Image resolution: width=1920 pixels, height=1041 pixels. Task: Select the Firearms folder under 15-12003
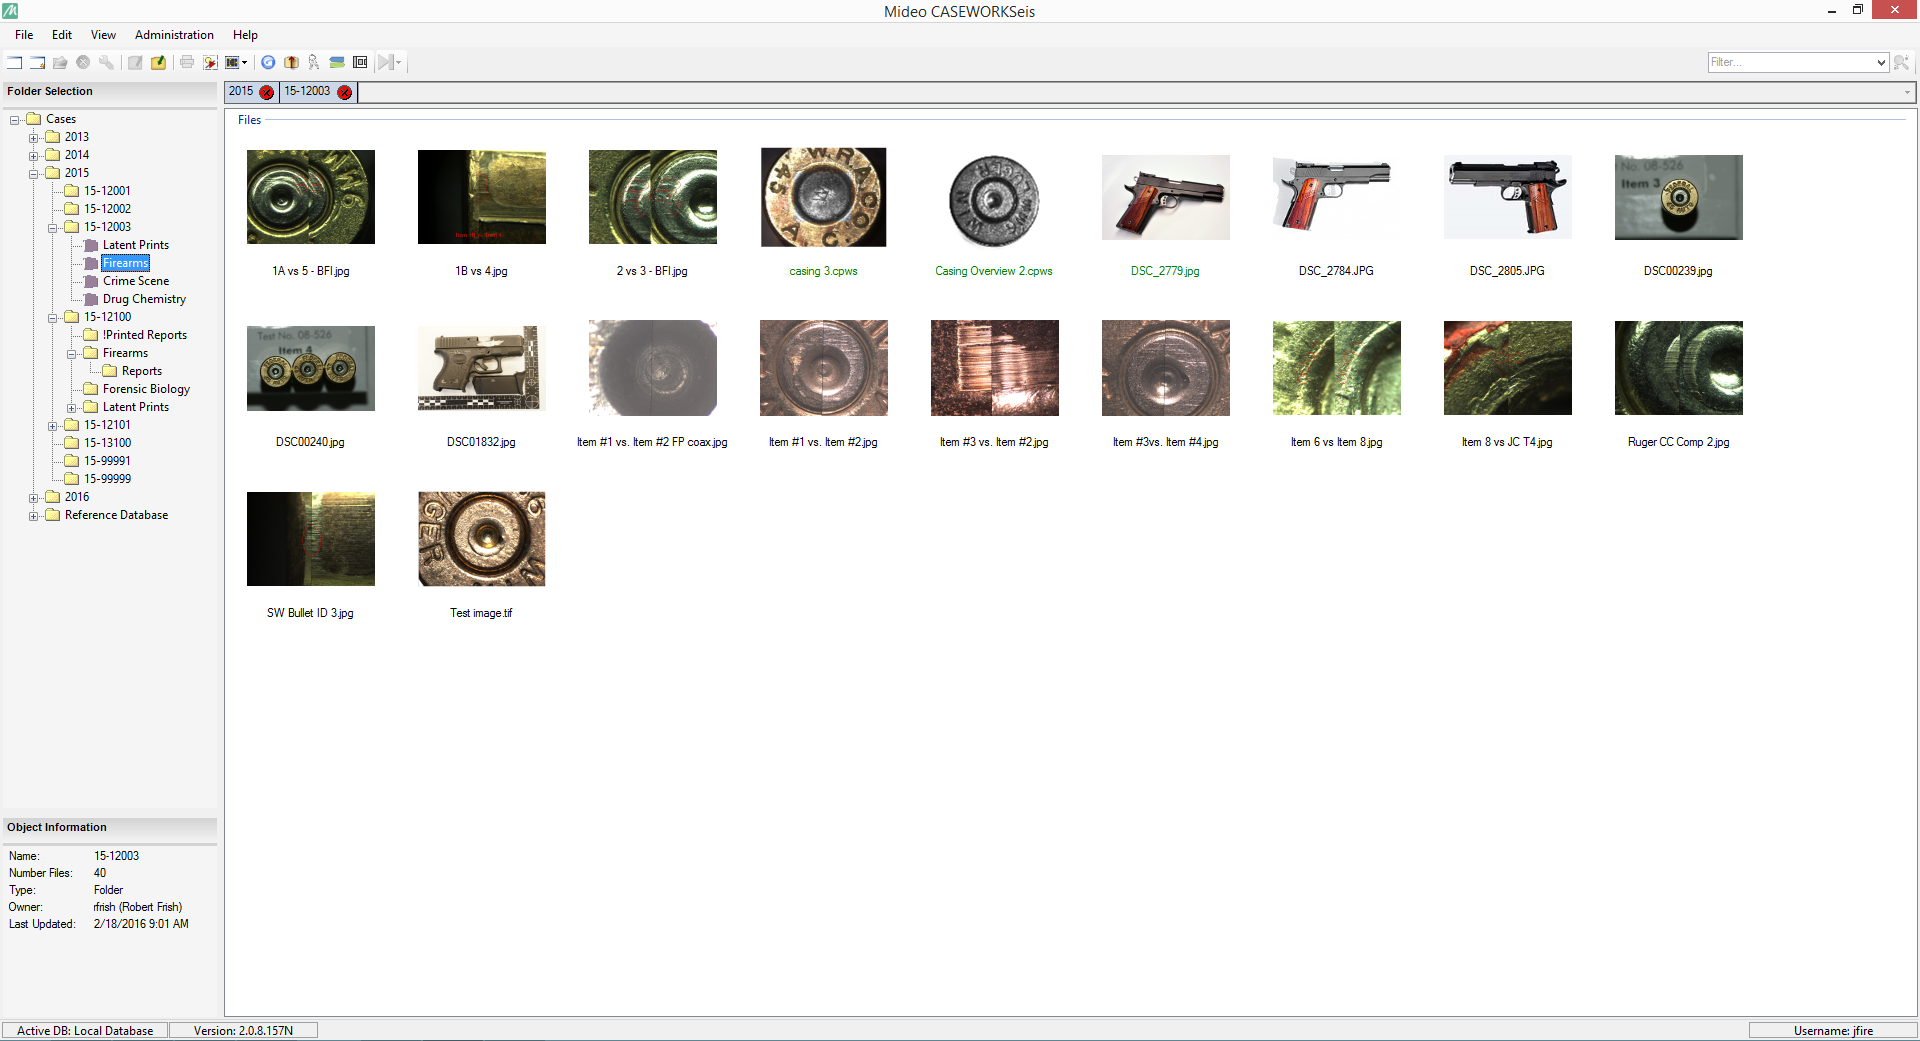click(x=125, y=263)
